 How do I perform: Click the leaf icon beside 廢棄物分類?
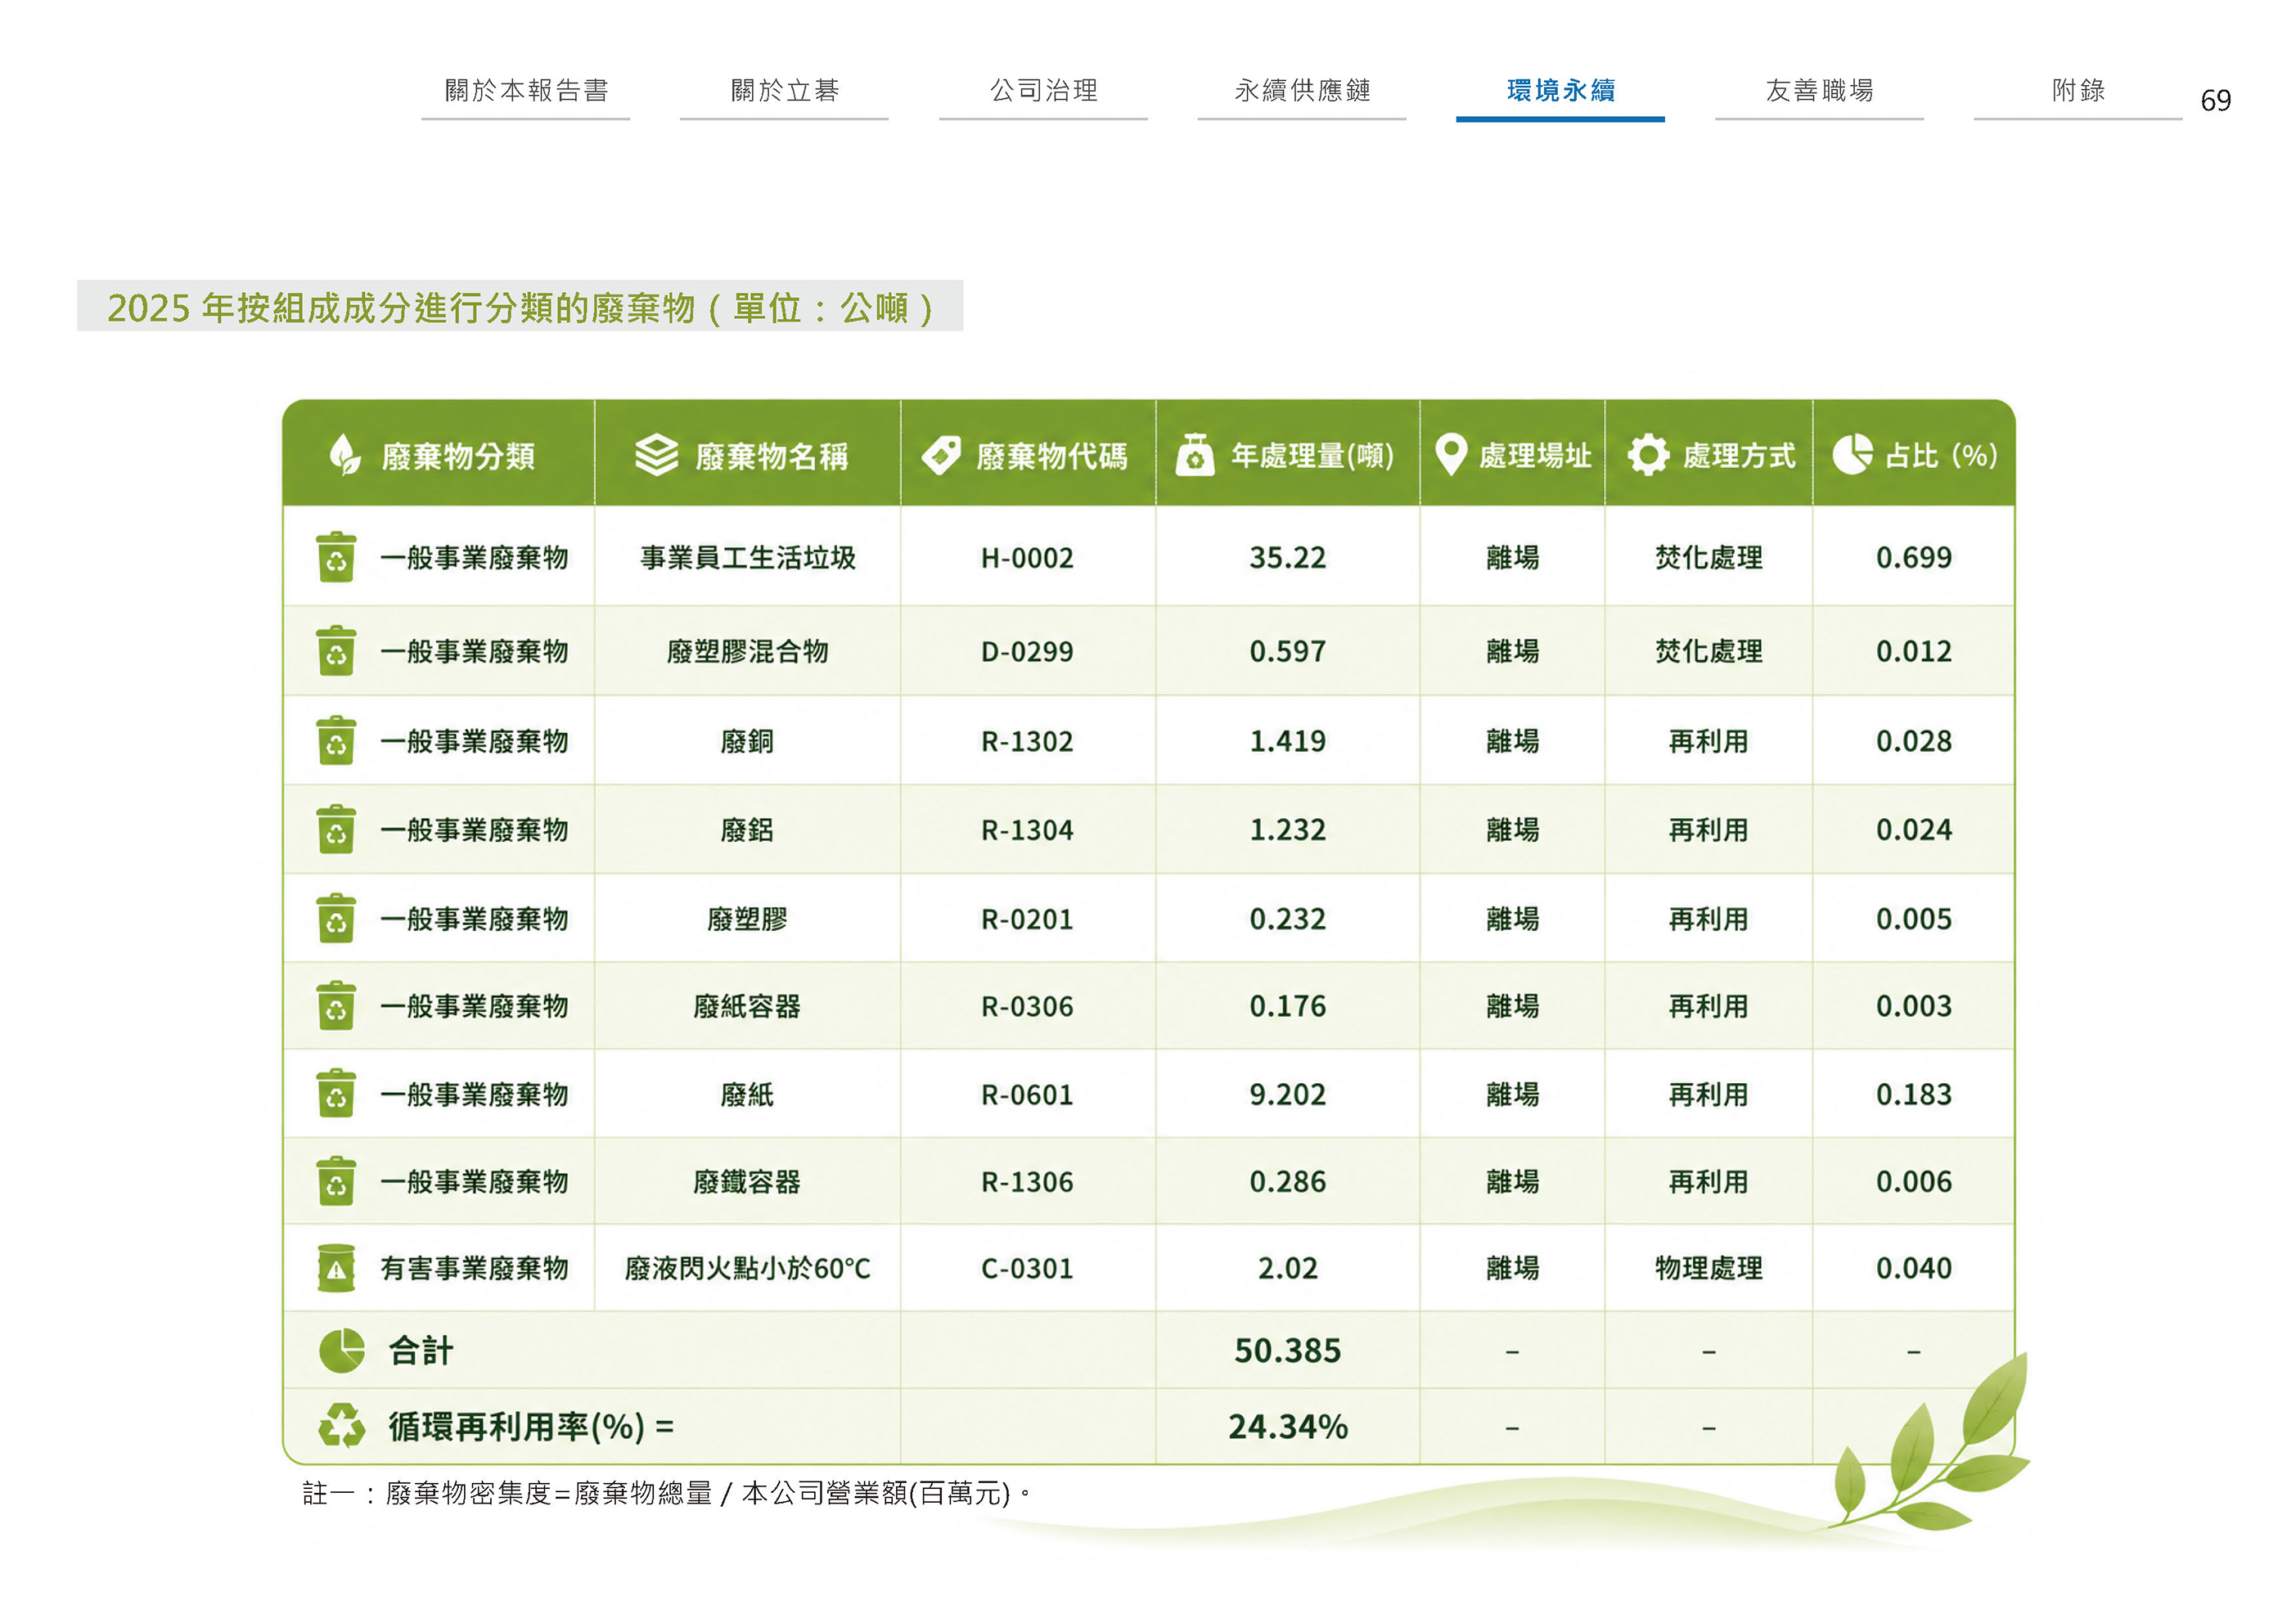(345, 455)
